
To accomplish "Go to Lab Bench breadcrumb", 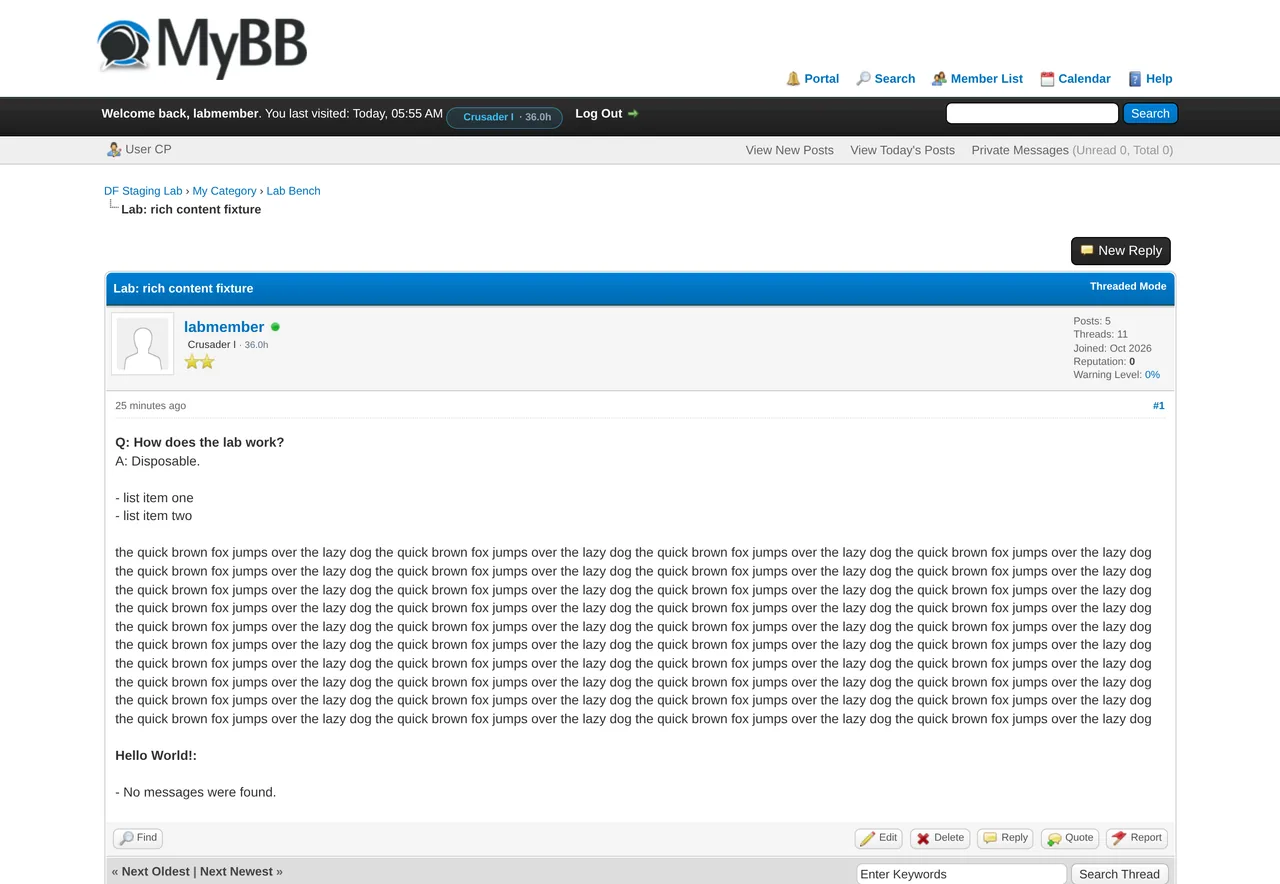I will click(293, 191).
